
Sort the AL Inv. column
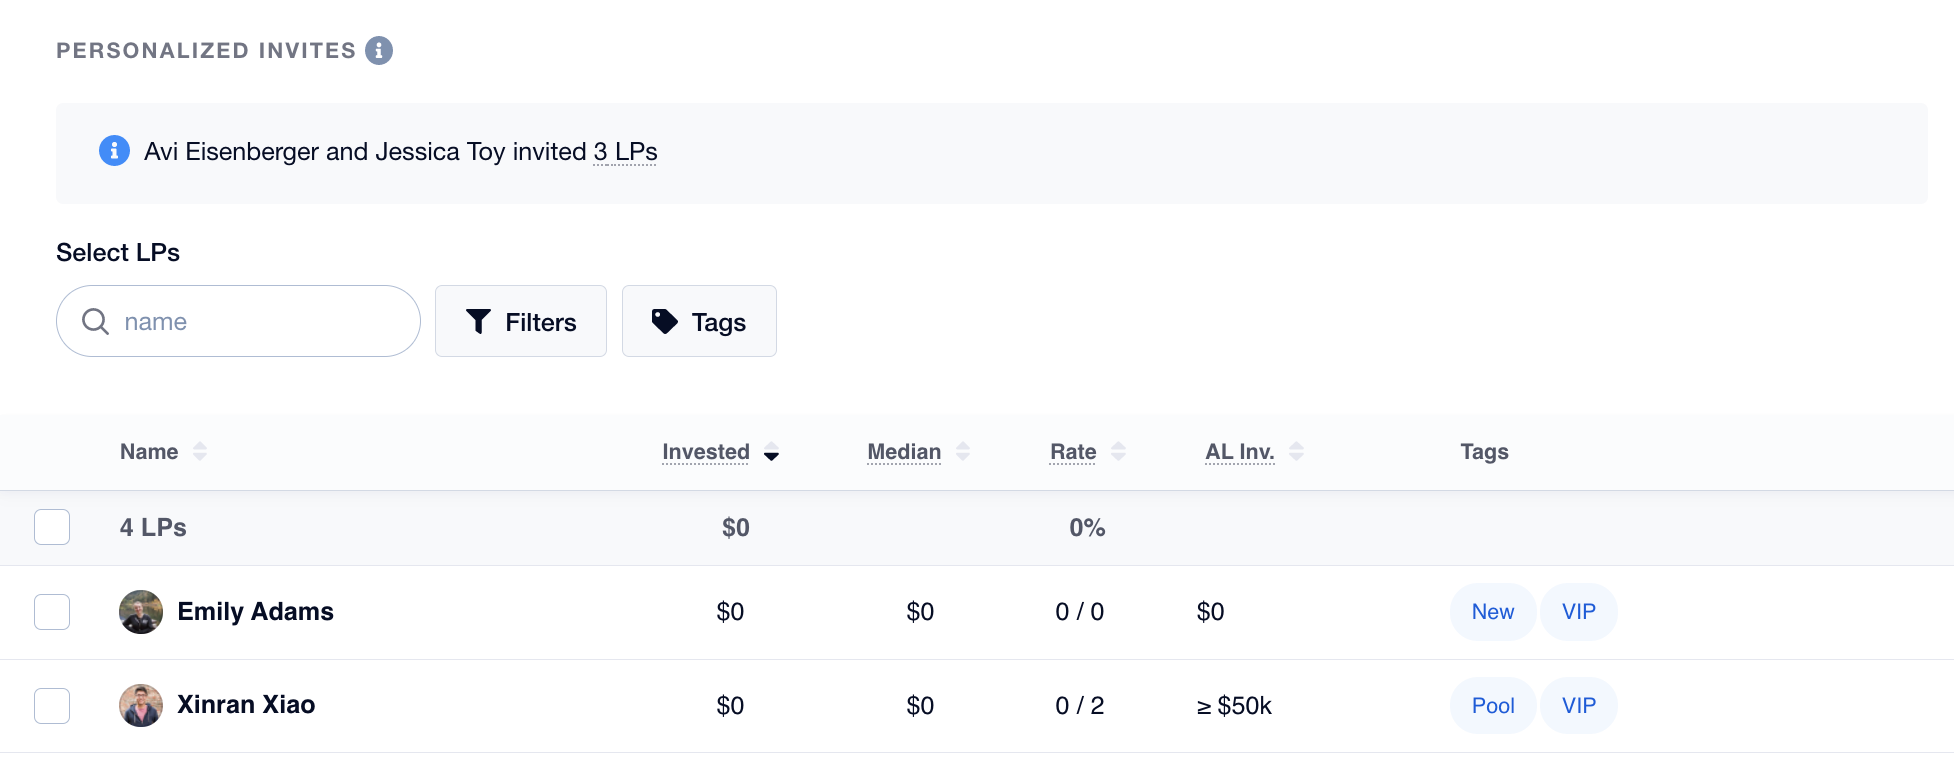1296,452
